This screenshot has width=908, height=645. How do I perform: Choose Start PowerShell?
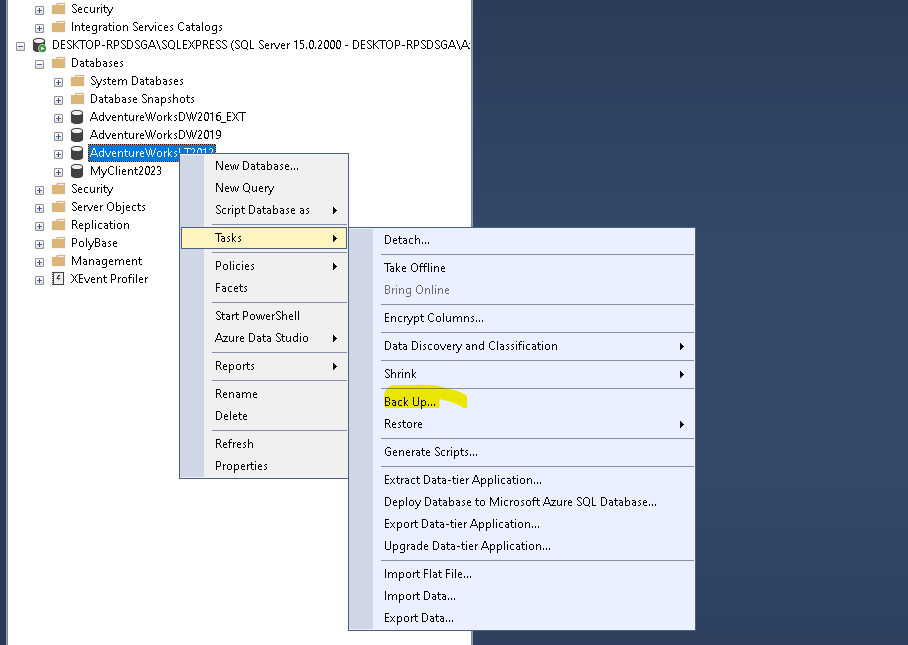click(264, 316)
